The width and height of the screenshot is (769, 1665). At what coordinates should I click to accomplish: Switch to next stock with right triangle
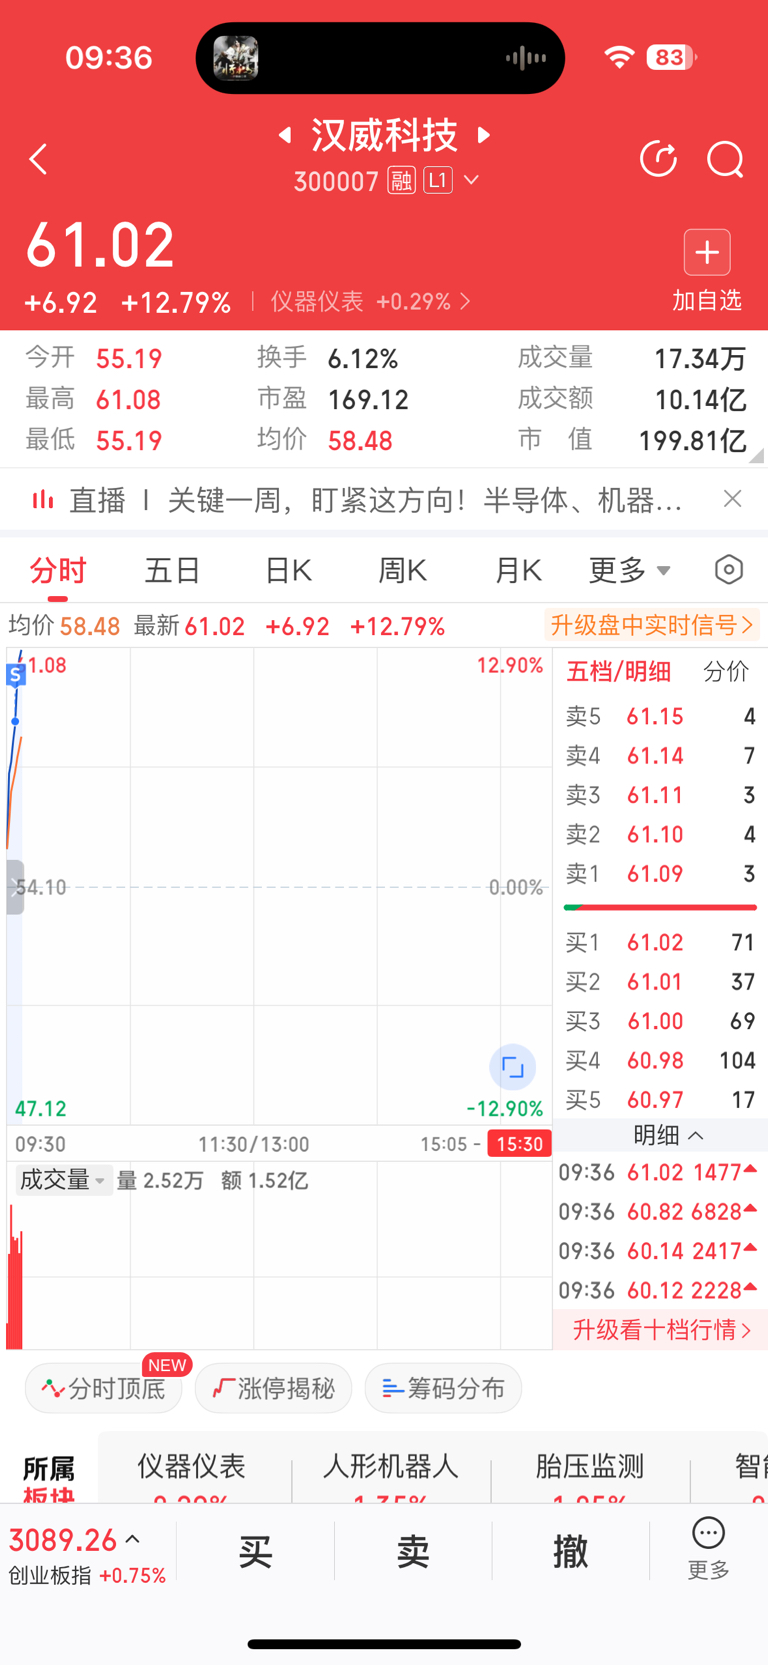[x=484, y=134]
